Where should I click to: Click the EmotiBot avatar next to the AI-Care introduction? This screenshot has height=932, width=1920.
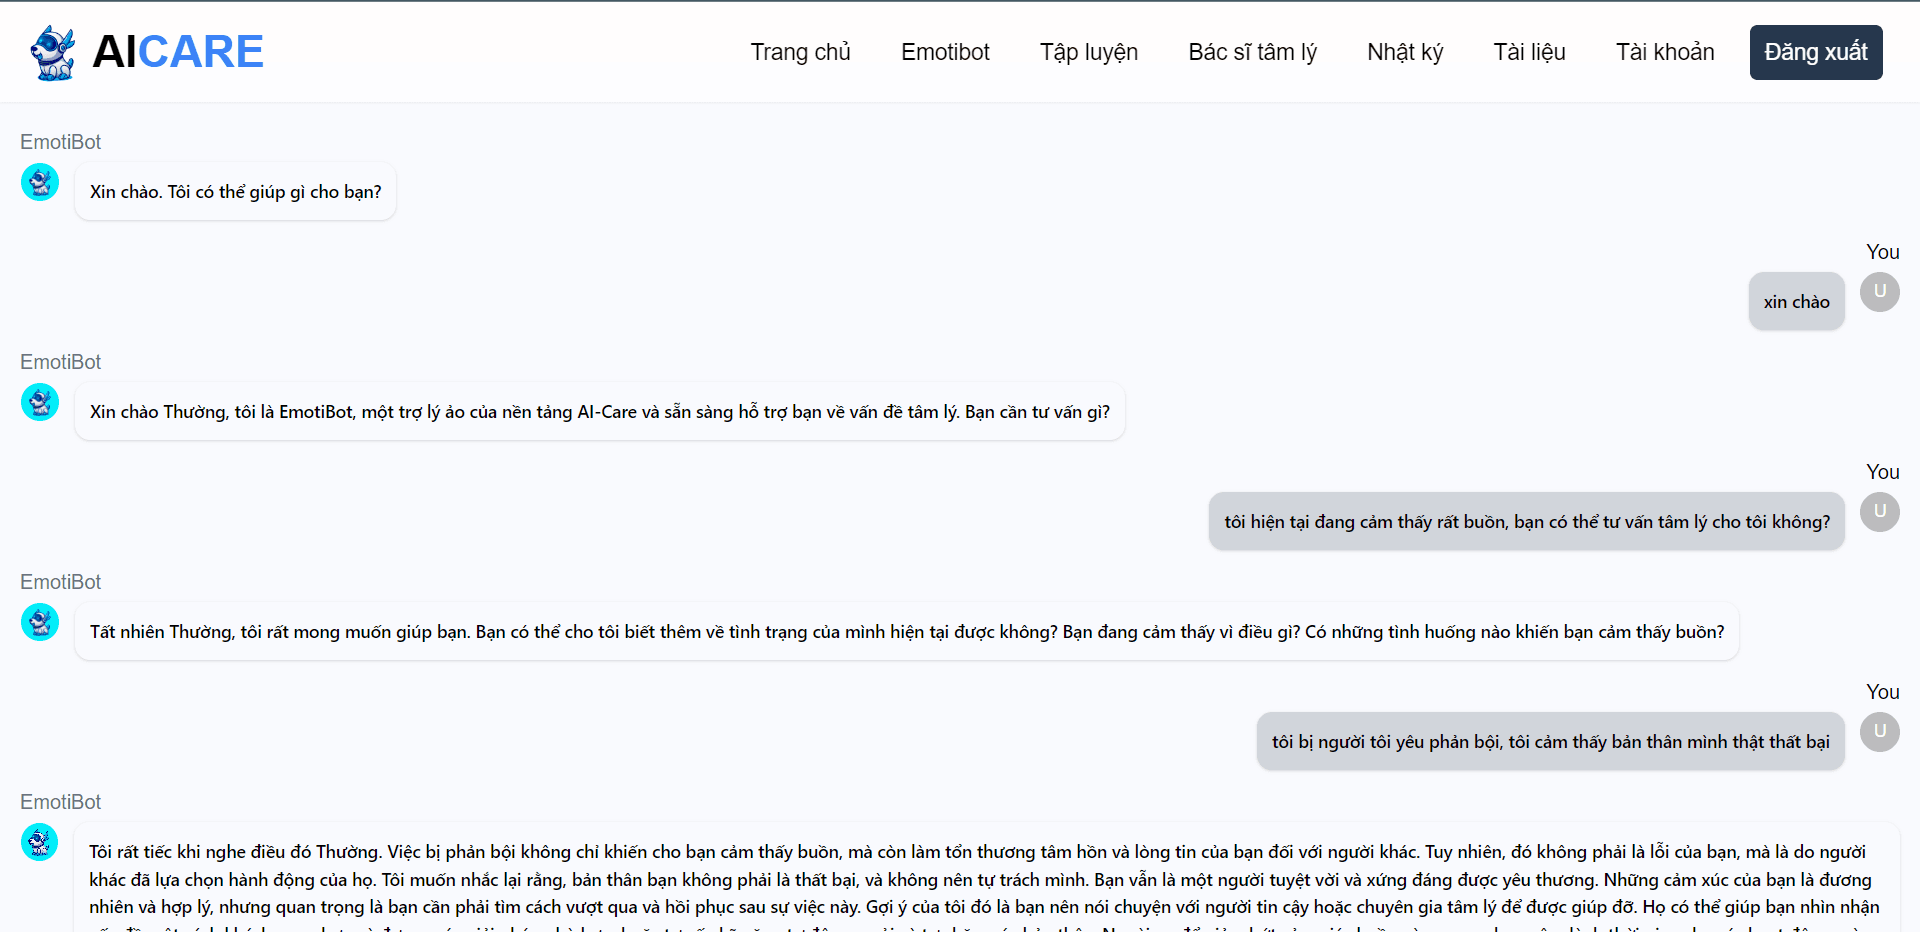[x=40, y=402]
